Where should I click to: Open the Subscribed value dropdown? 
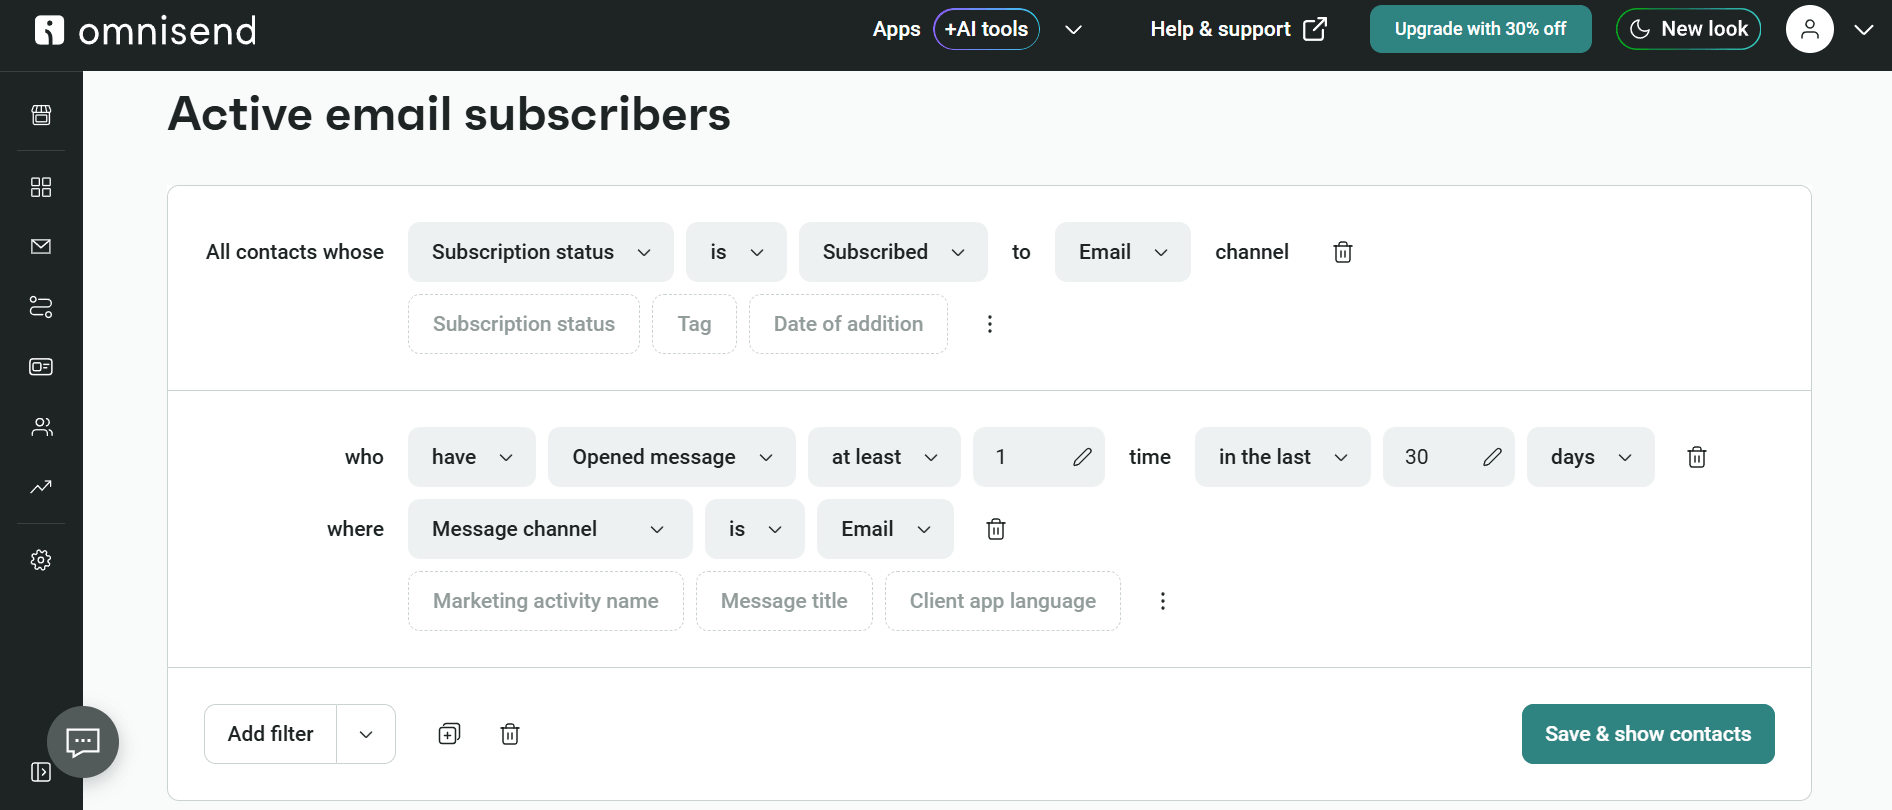tap(893, 252)
